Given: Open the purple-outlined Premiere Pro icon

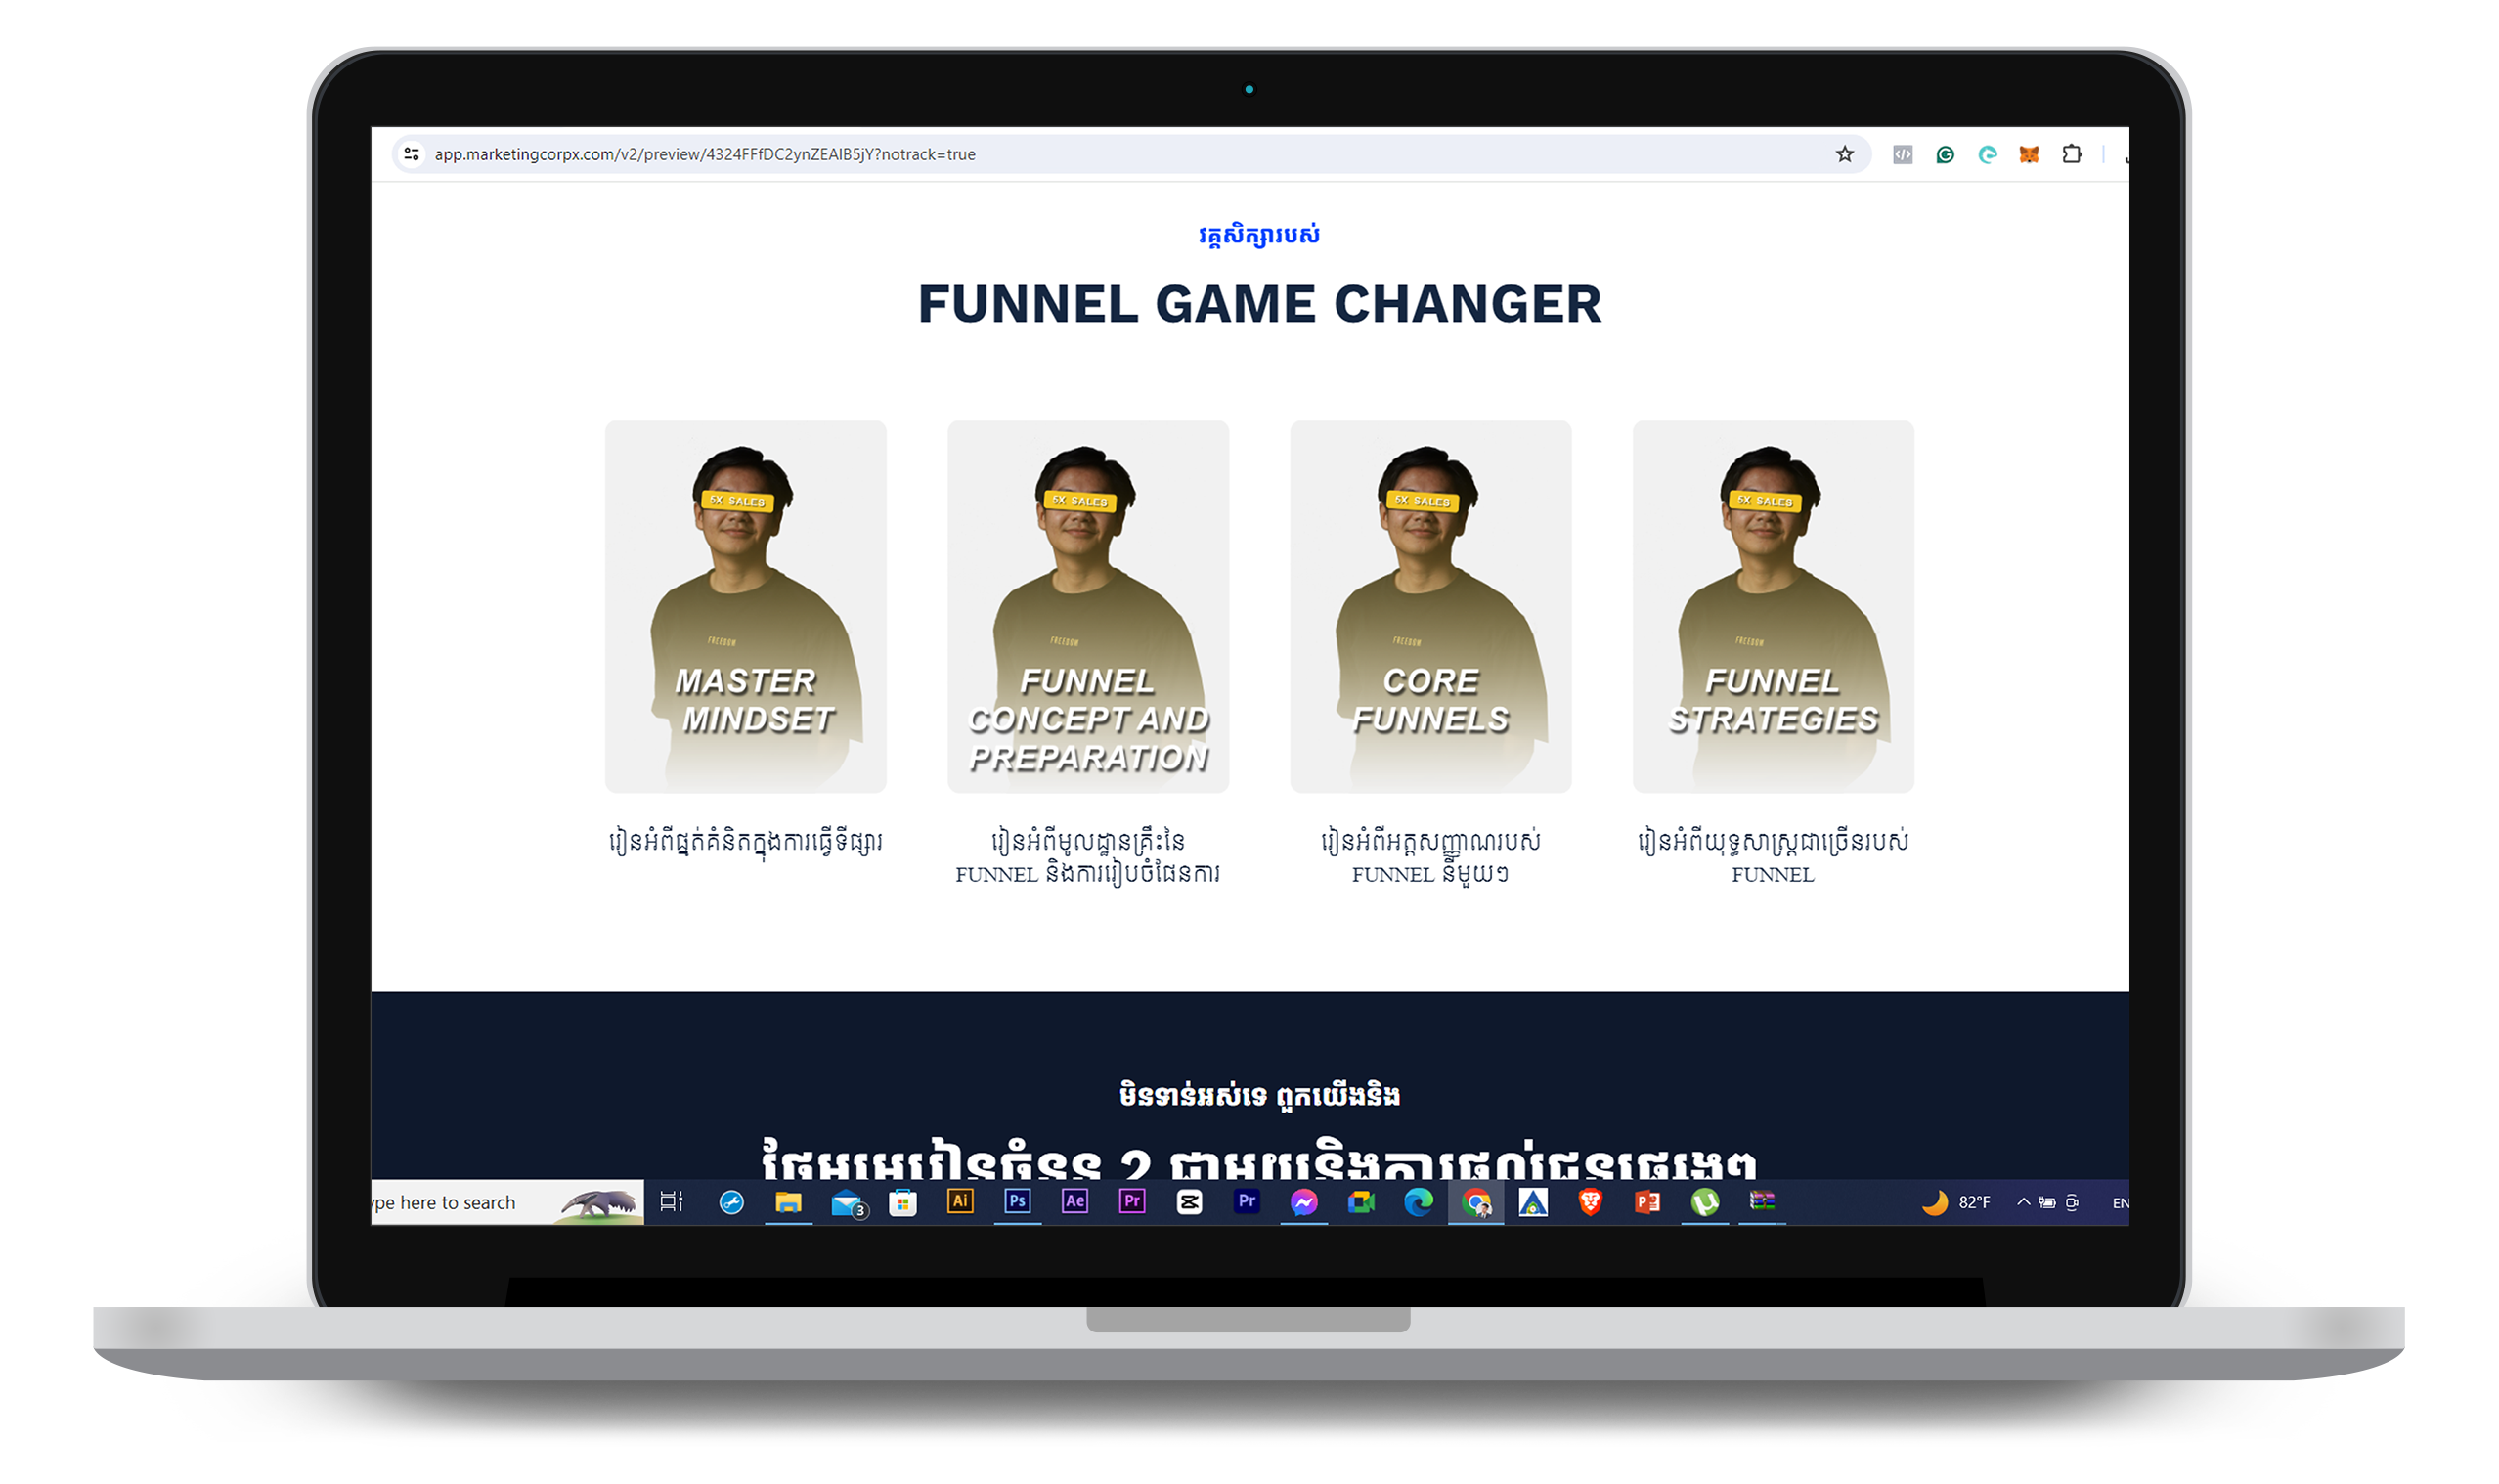Looking at the screenshot, I should 1131,1201.
